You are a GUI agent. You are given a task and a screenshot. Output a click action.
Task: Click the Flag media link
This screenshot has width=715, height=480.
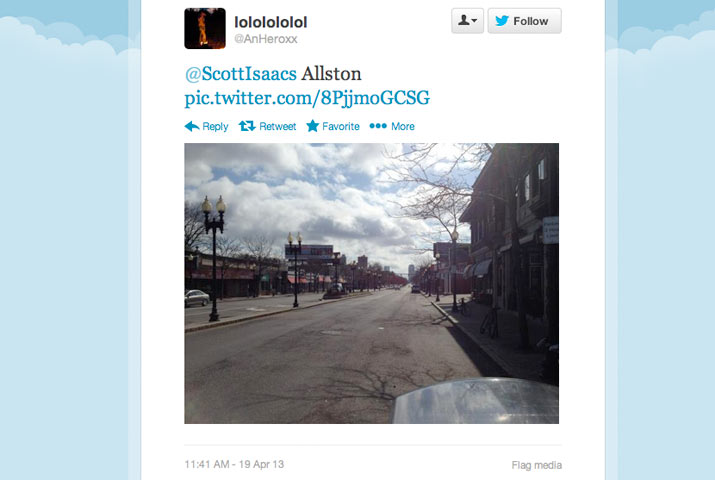pos(536,465)
